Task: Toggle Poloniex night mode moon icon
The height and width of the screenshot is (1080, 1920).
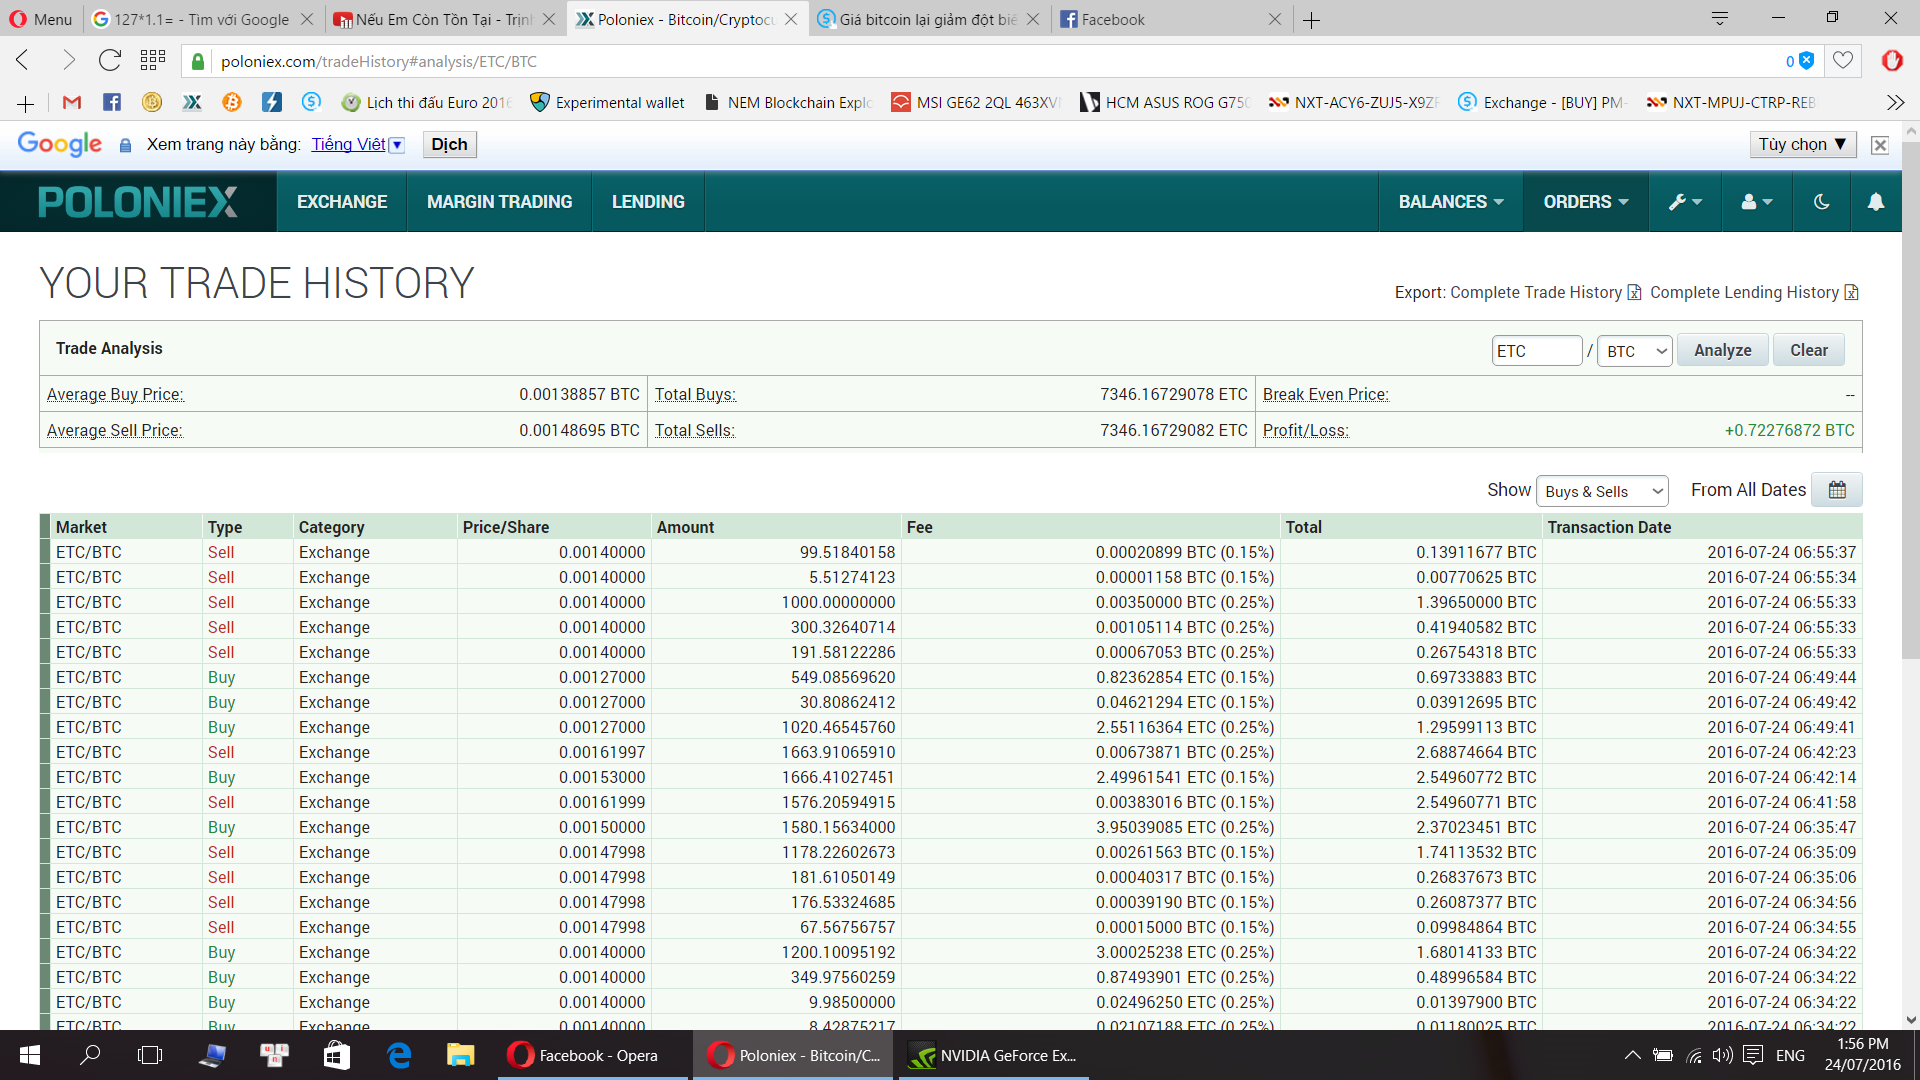Action: point(1821,202)
